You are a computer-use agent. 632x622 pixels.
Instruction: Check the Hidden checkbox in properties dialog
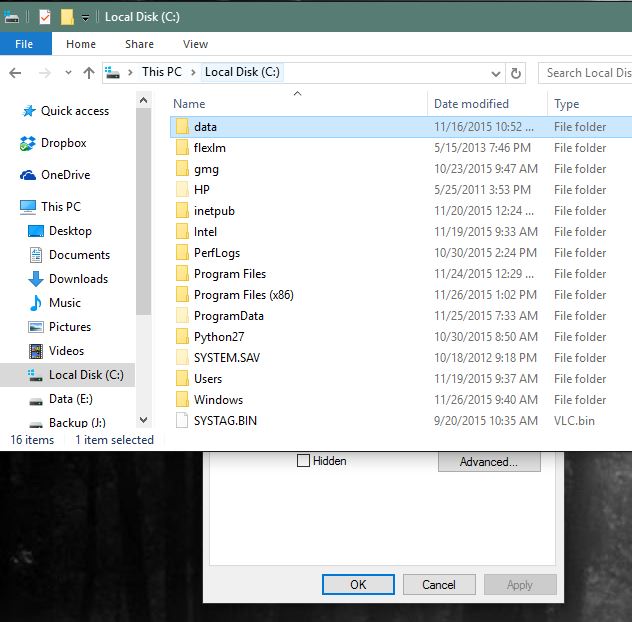pyautogui.click(x=303, y=460)
